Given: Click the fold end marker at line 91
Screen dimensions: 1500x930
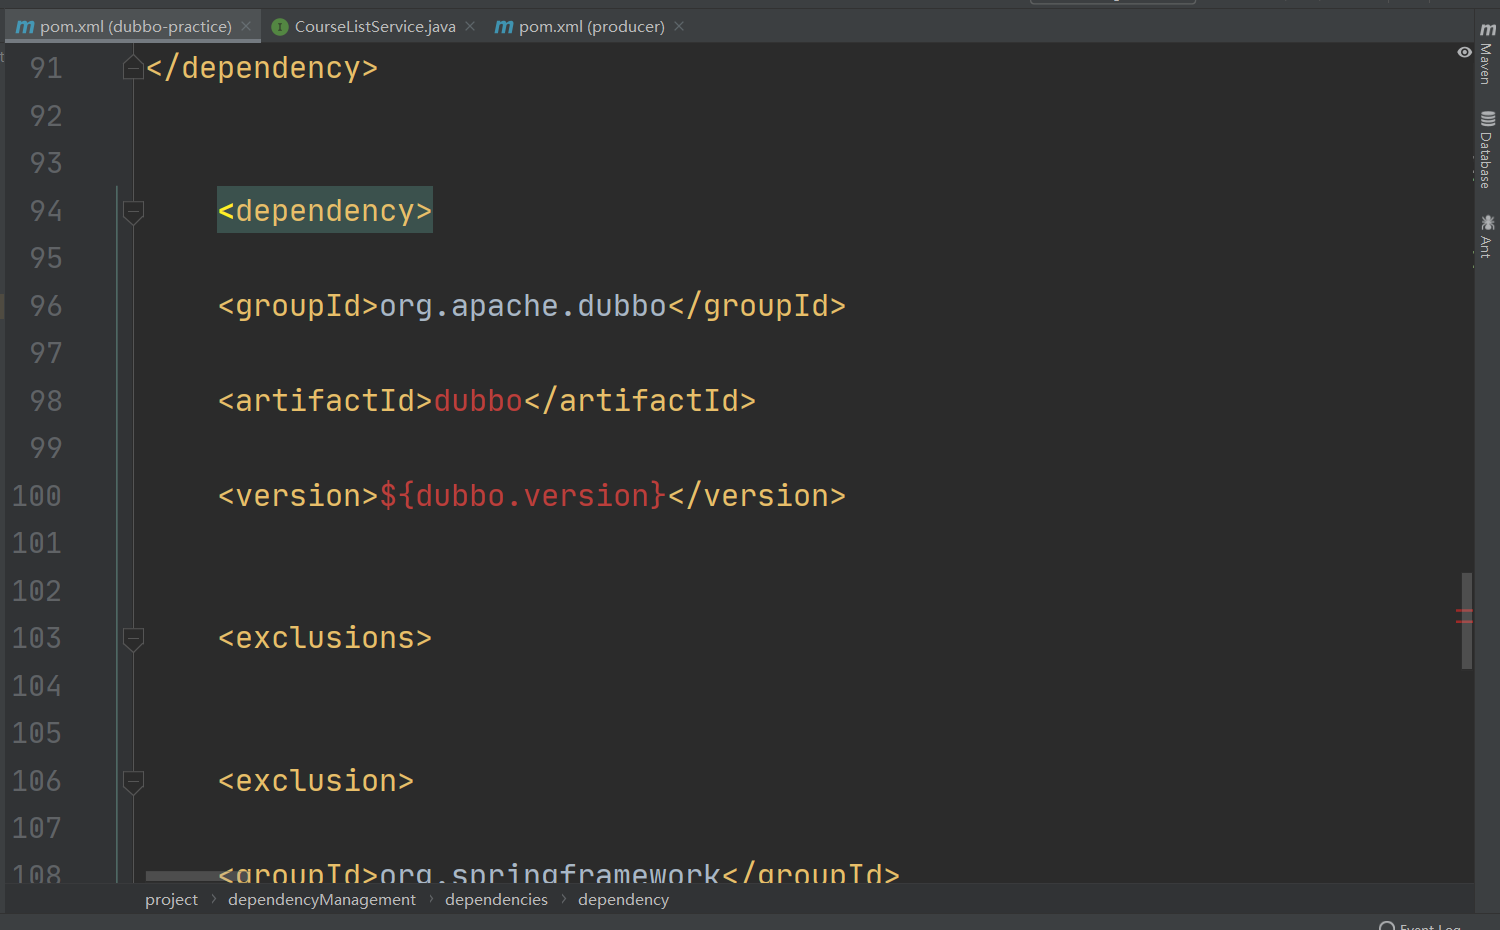Looking at the screenshot, I should 133,68.
